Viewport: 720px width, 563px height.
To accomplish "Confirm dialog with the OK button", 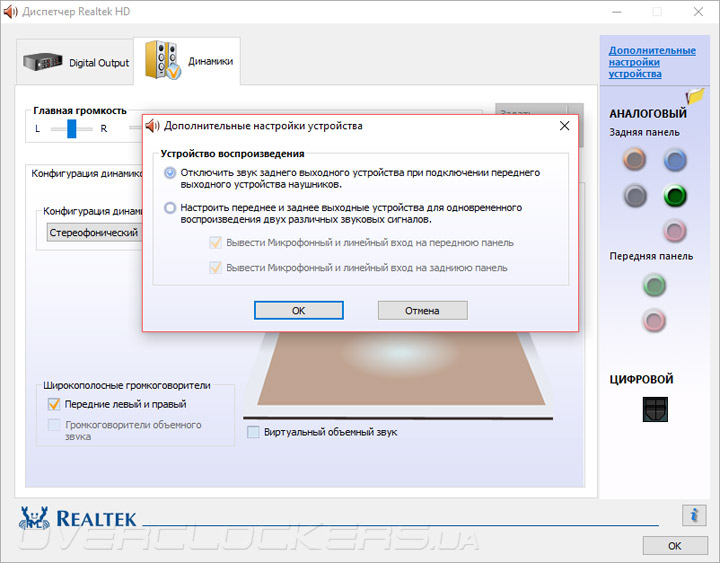I will (298, 310).
